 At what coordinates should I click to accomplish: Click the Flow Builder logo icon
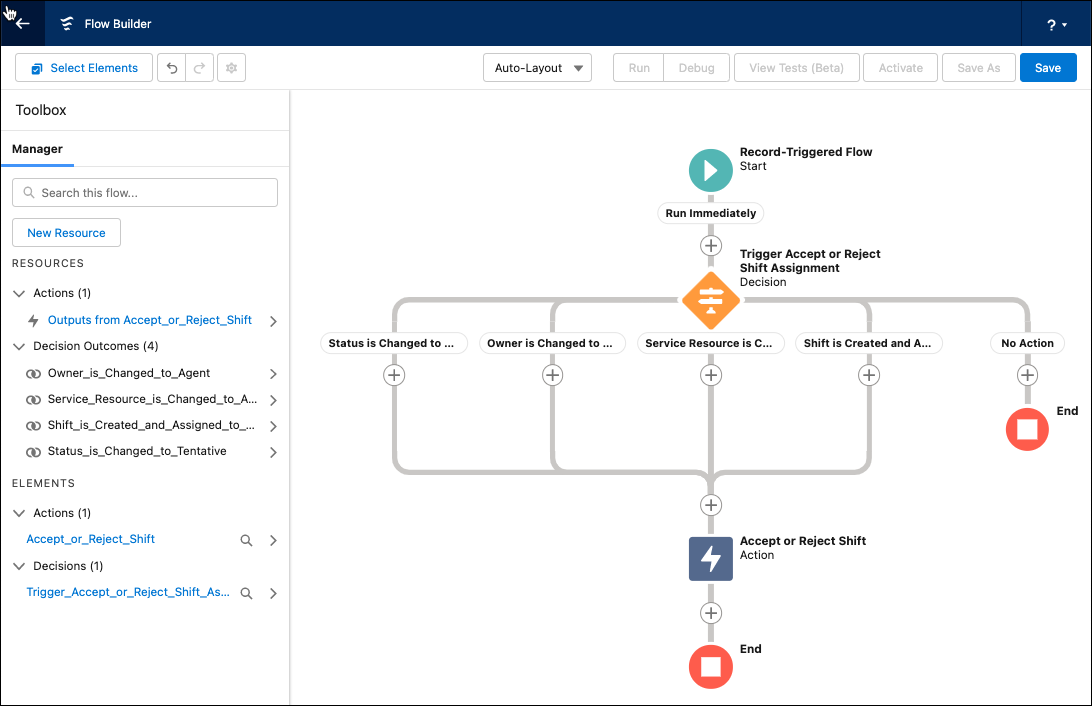tap(67, 24)
